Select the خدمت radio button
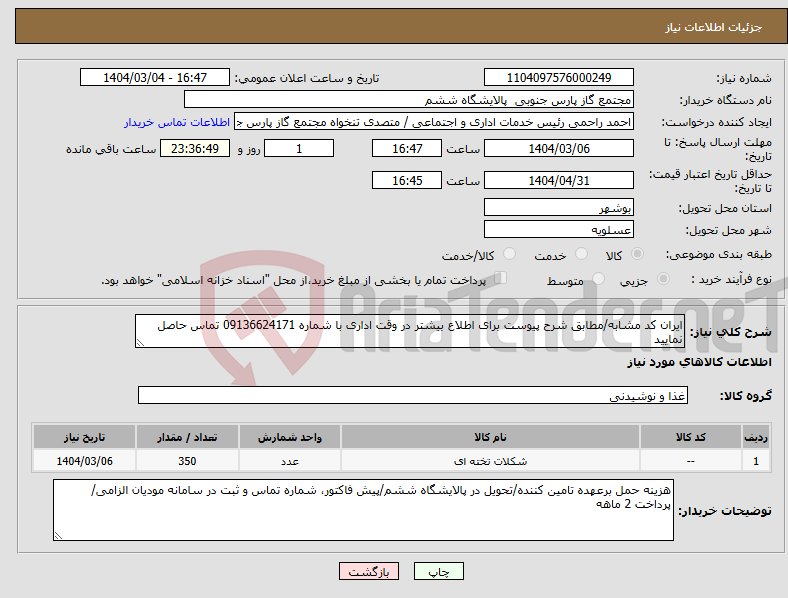788x598 pixels. (x=581, y=254)
